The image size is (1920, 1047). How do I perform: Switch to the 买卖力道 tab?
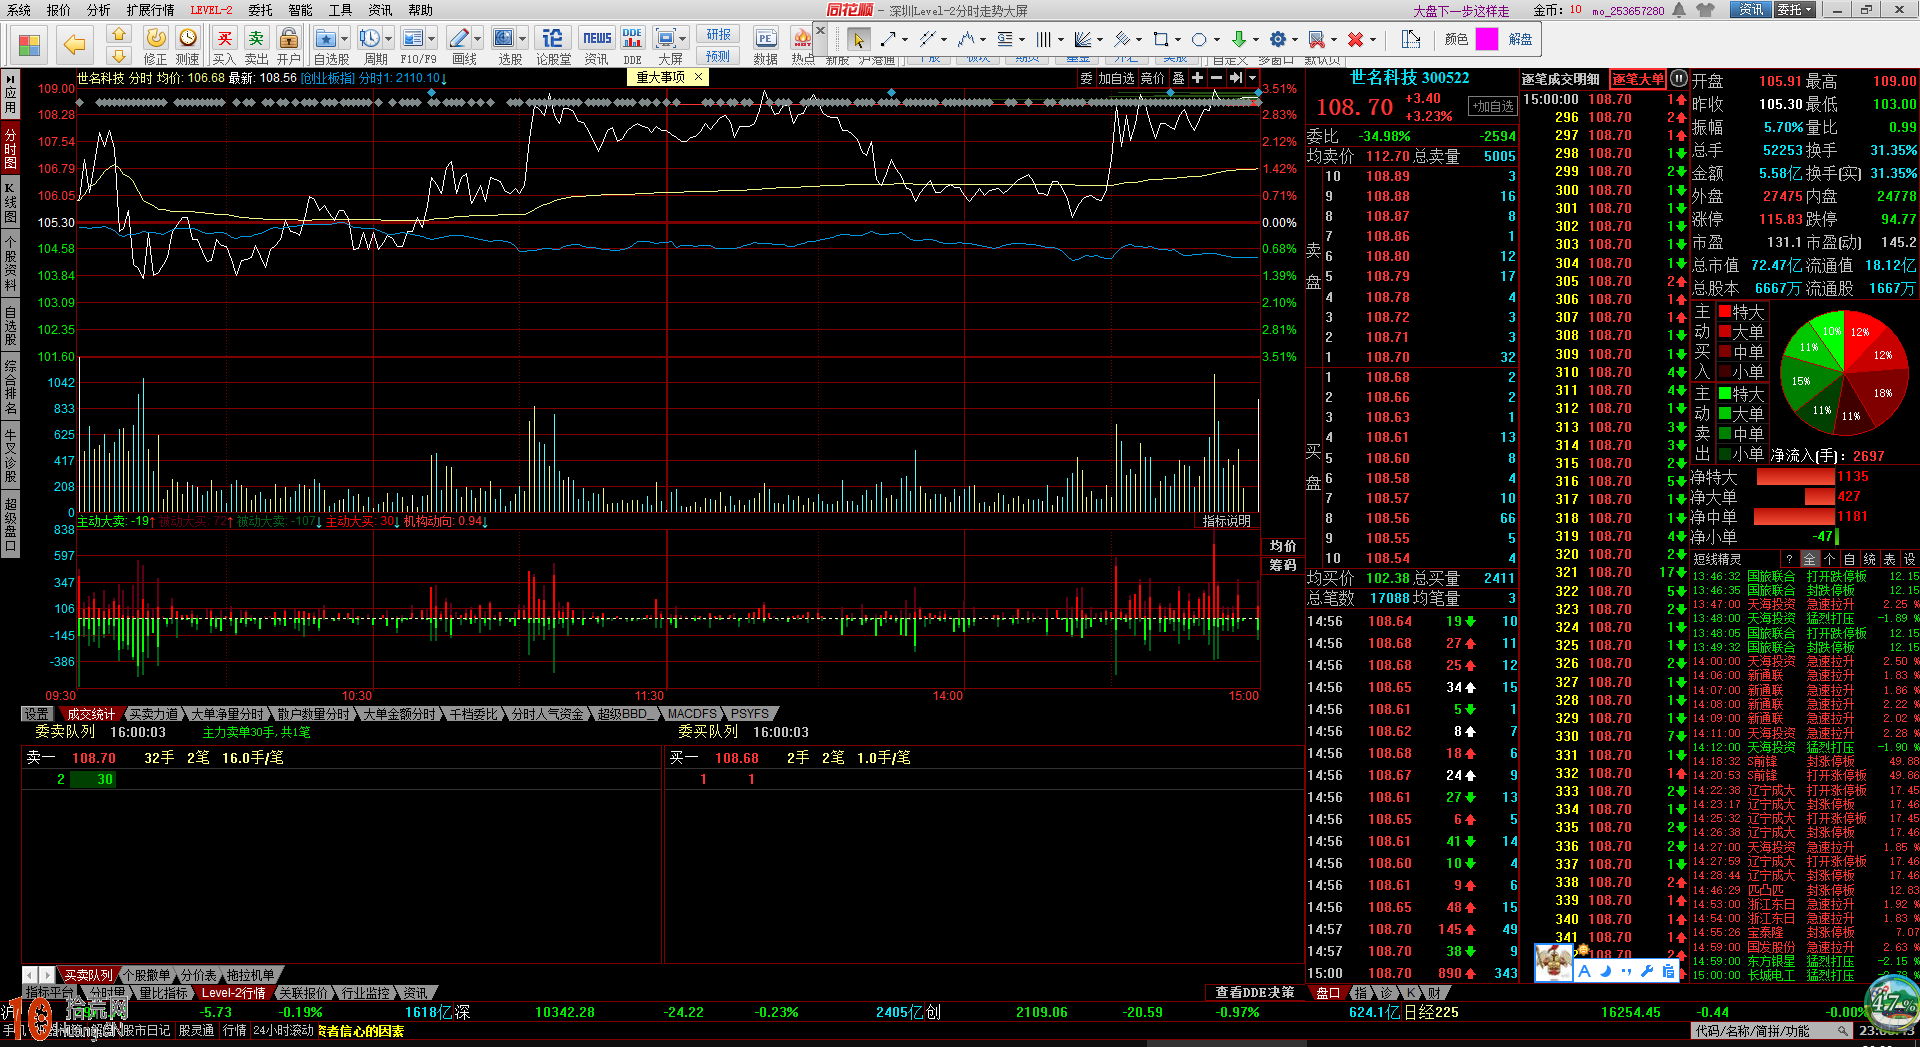(x=154, y=714)
